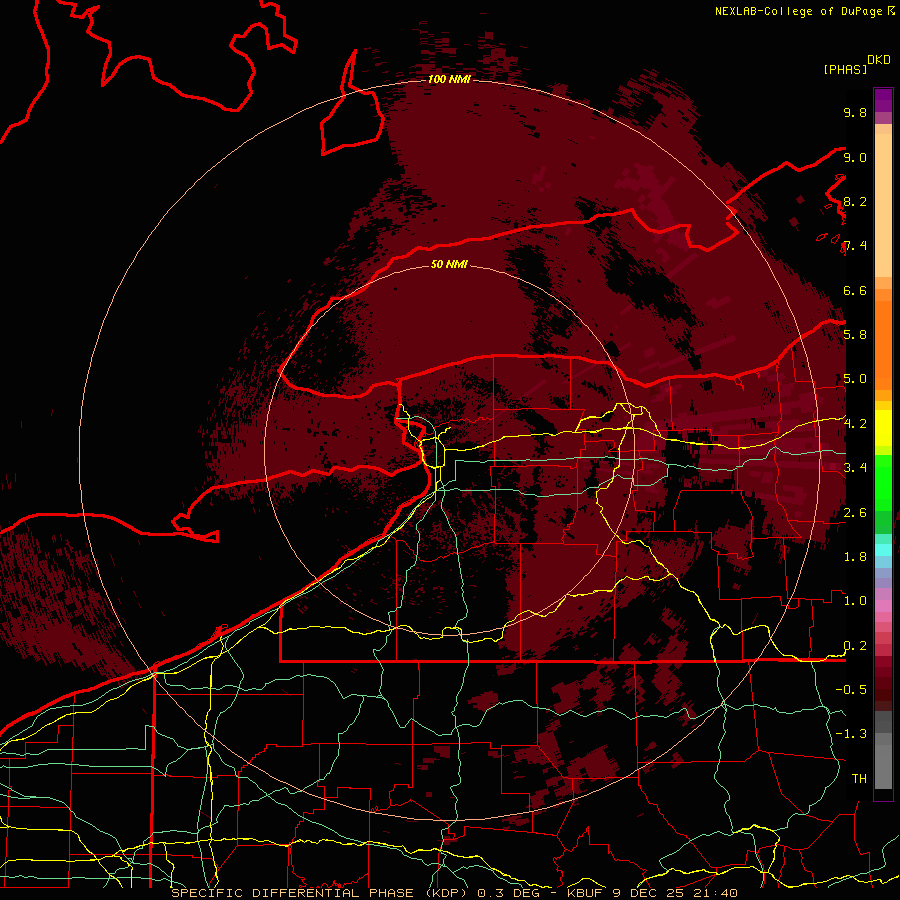Pick the gray segment beside the TH label
The height and width of the screenshot is (900, 900).
(x=883, y=769)
